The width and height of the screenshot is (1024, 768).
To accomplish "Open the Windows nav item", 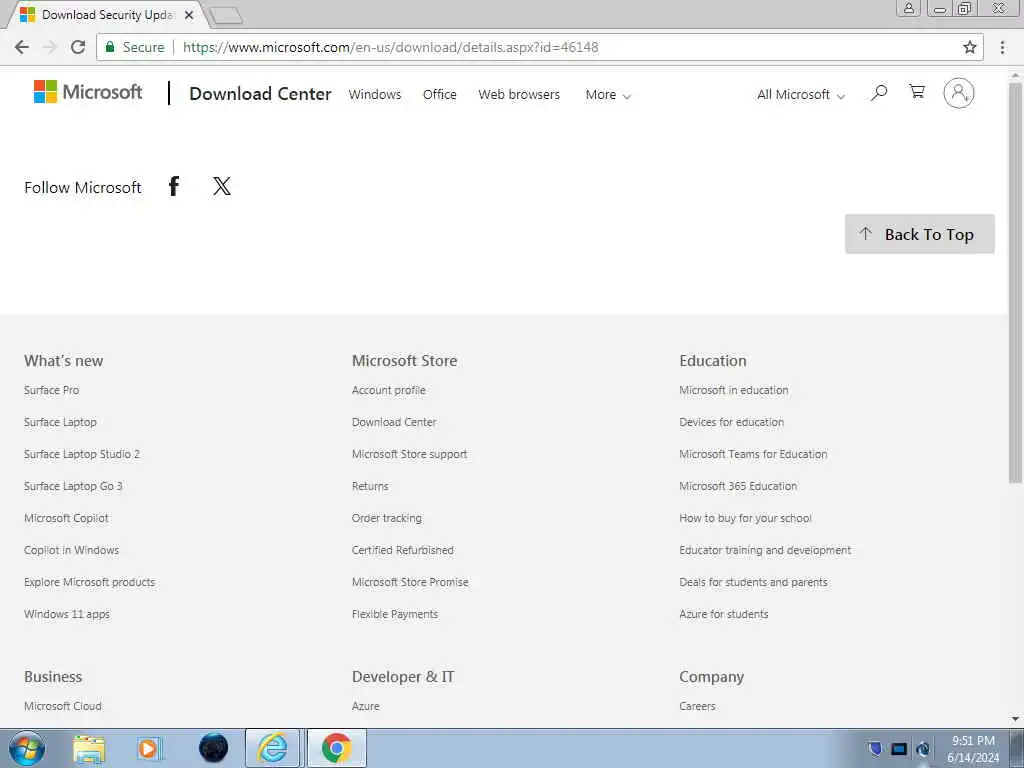I will [375, 94].
